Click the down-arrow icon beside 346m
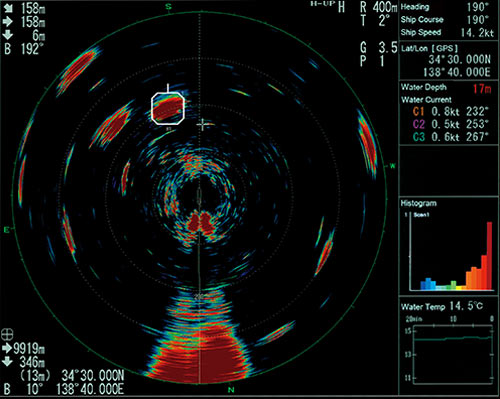500x399 pixels. click(x=7, y=362)
